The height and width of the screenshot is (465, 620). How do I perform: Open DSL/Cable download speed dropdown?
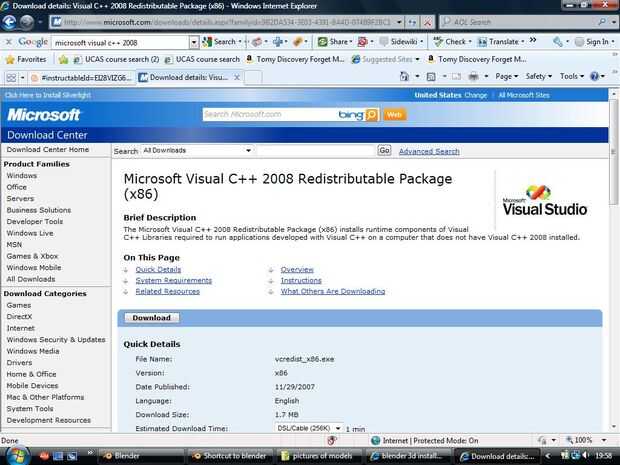click(308, 428)
